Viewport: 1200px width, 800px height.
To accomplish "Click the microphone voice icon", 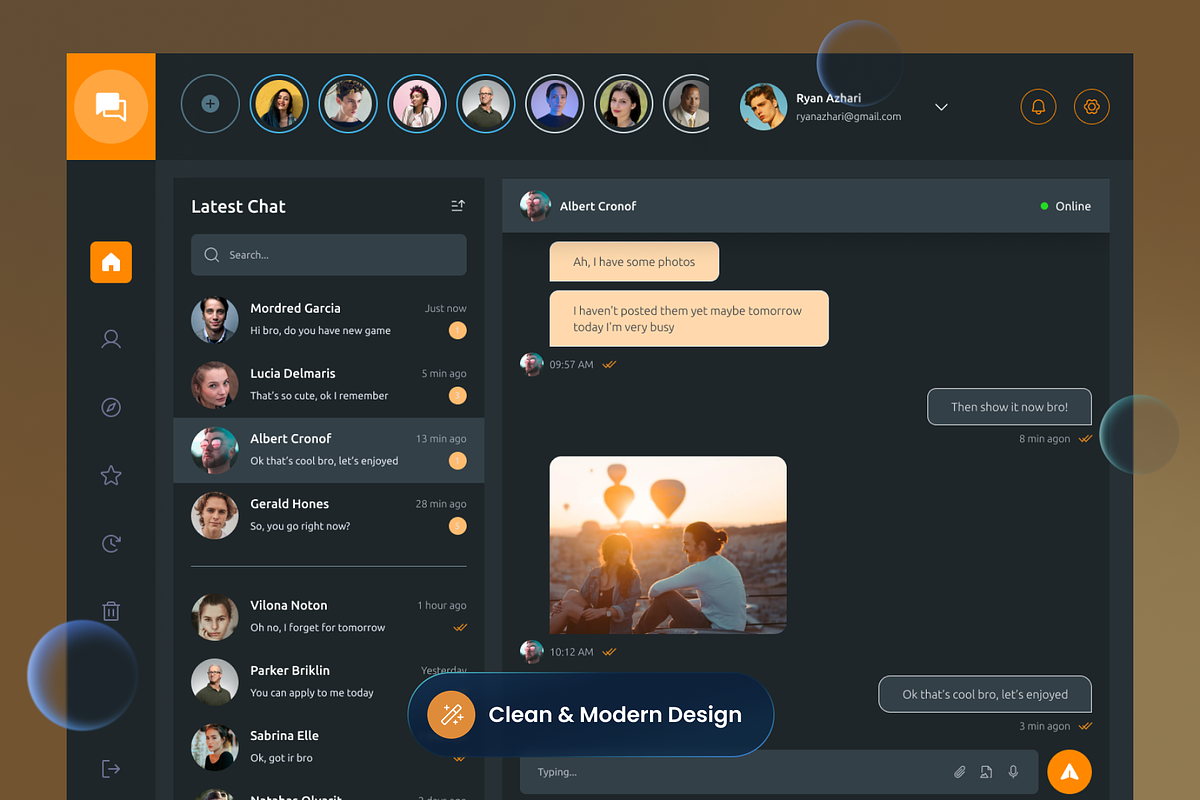I will [x=1013, y=772].
